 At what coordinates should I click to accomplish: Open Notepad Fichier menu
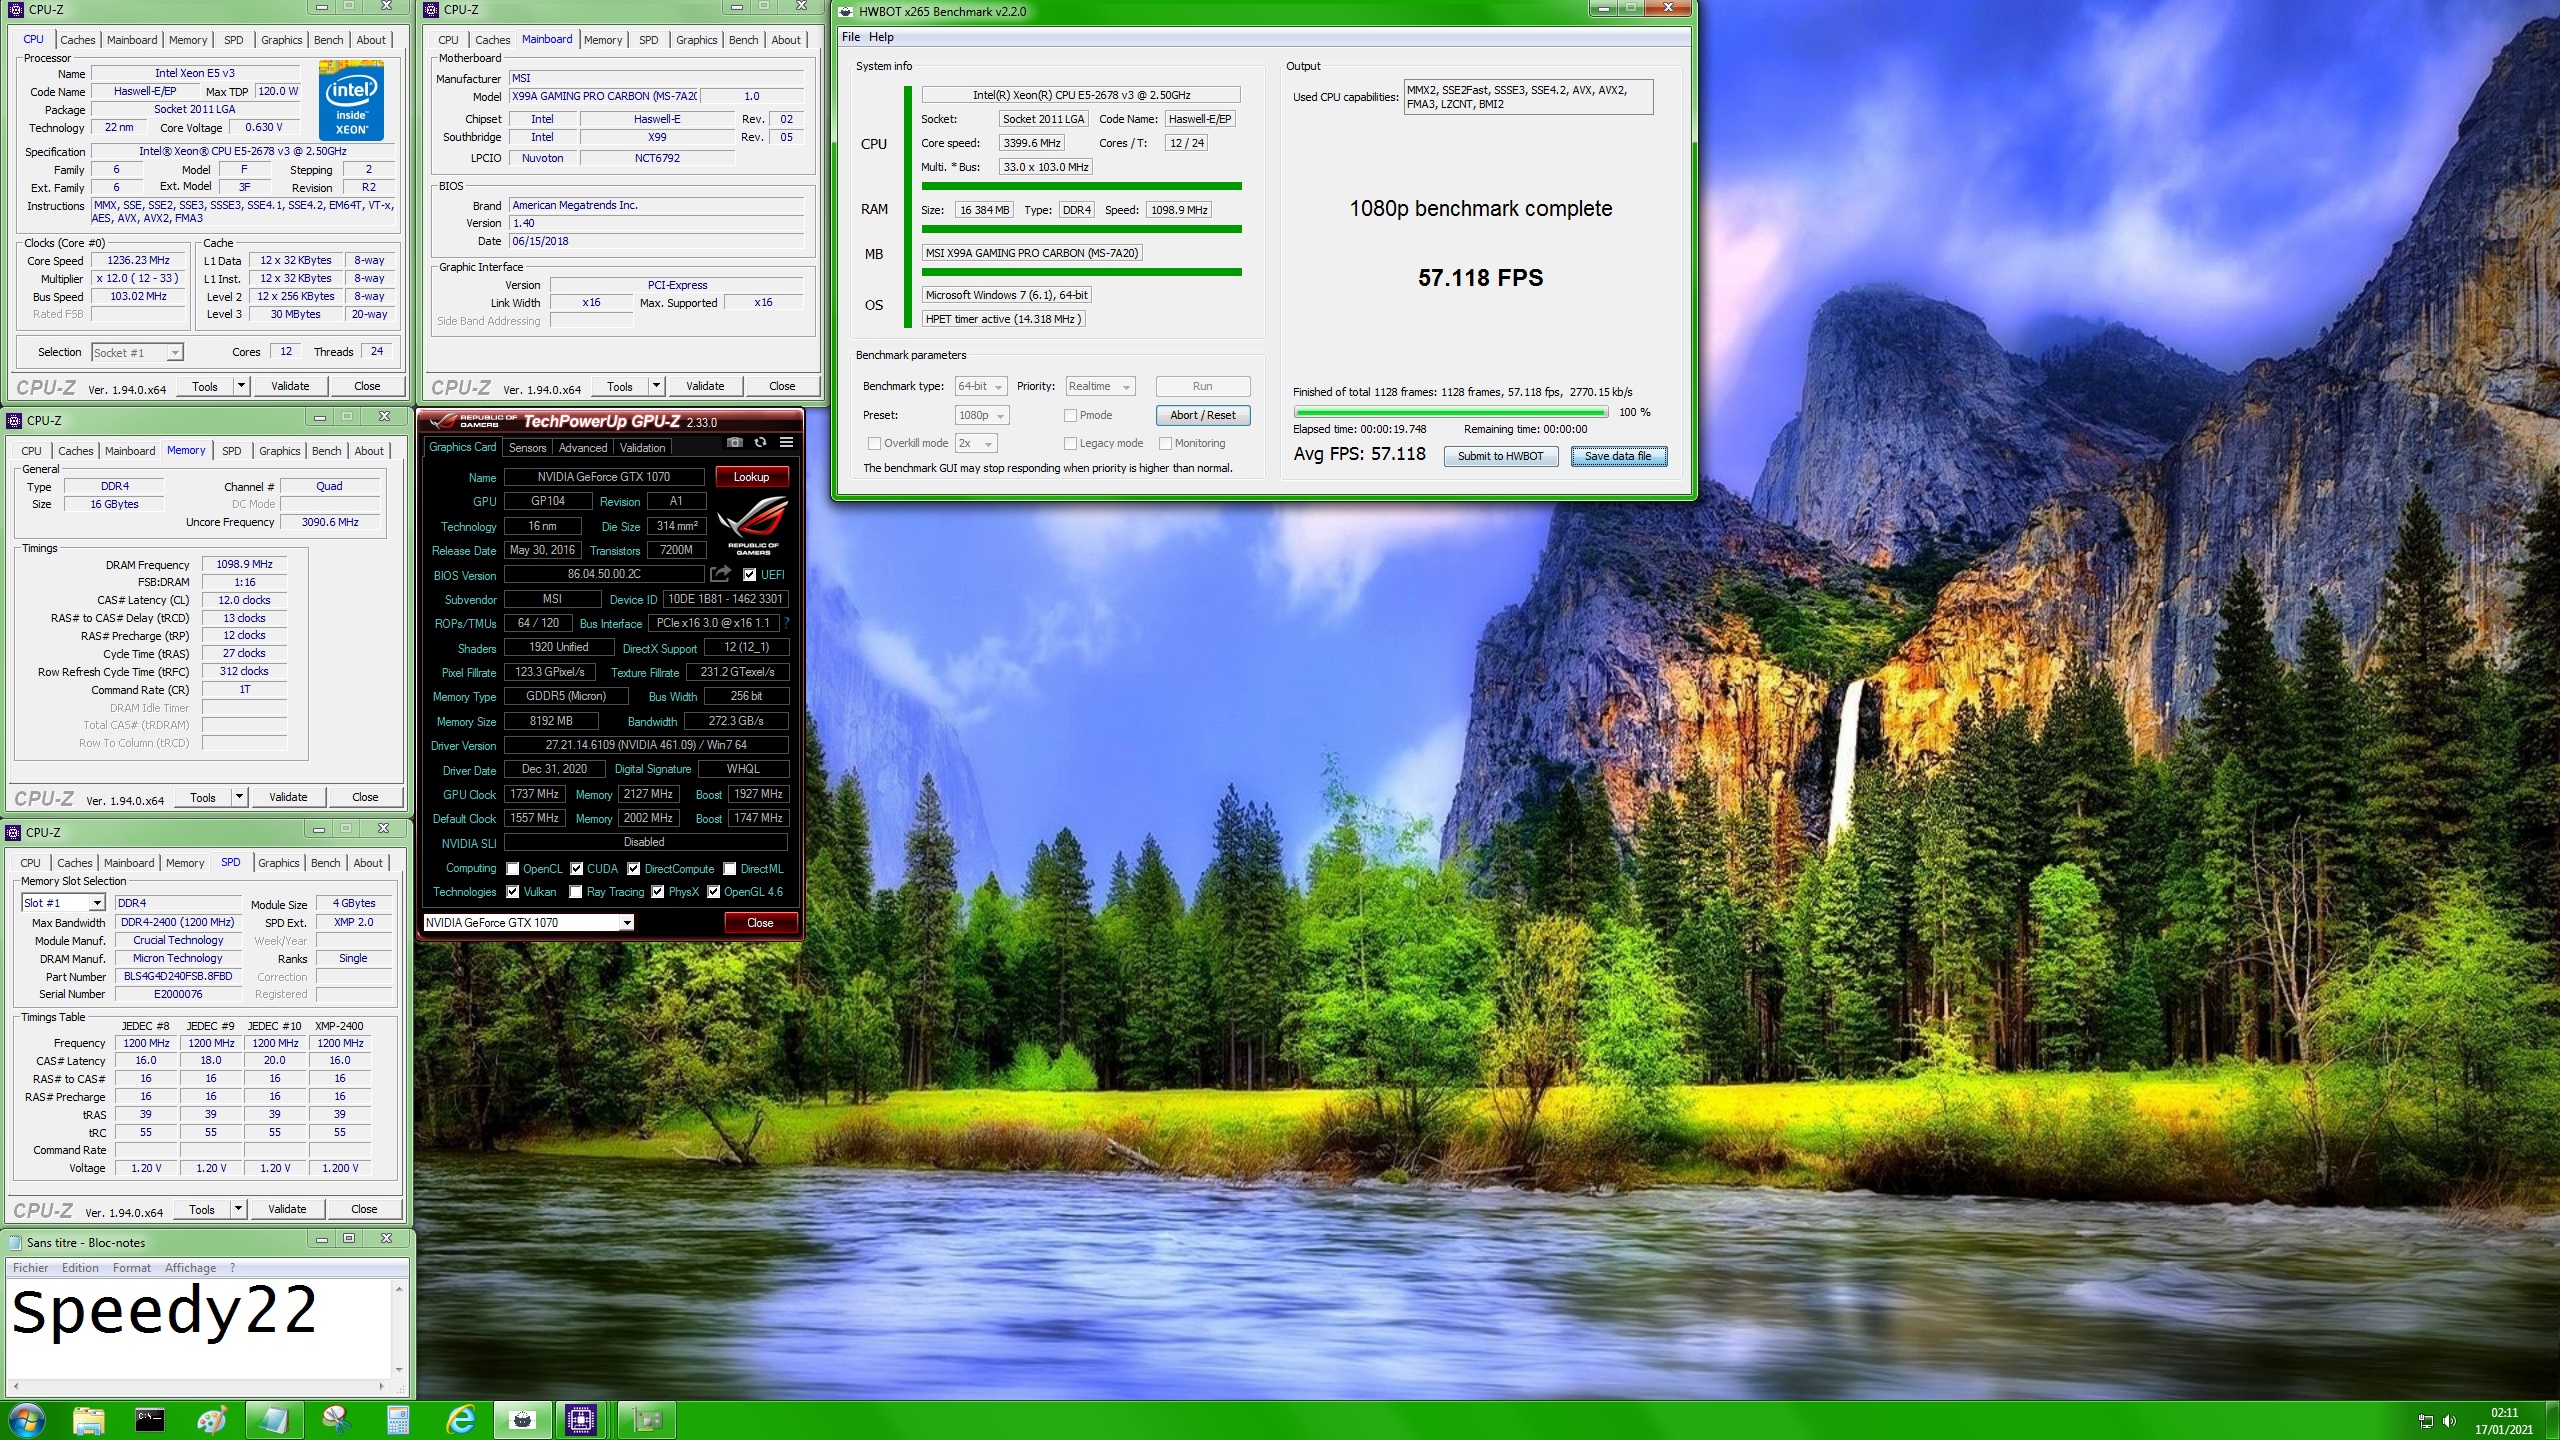tap(30, 1267)
